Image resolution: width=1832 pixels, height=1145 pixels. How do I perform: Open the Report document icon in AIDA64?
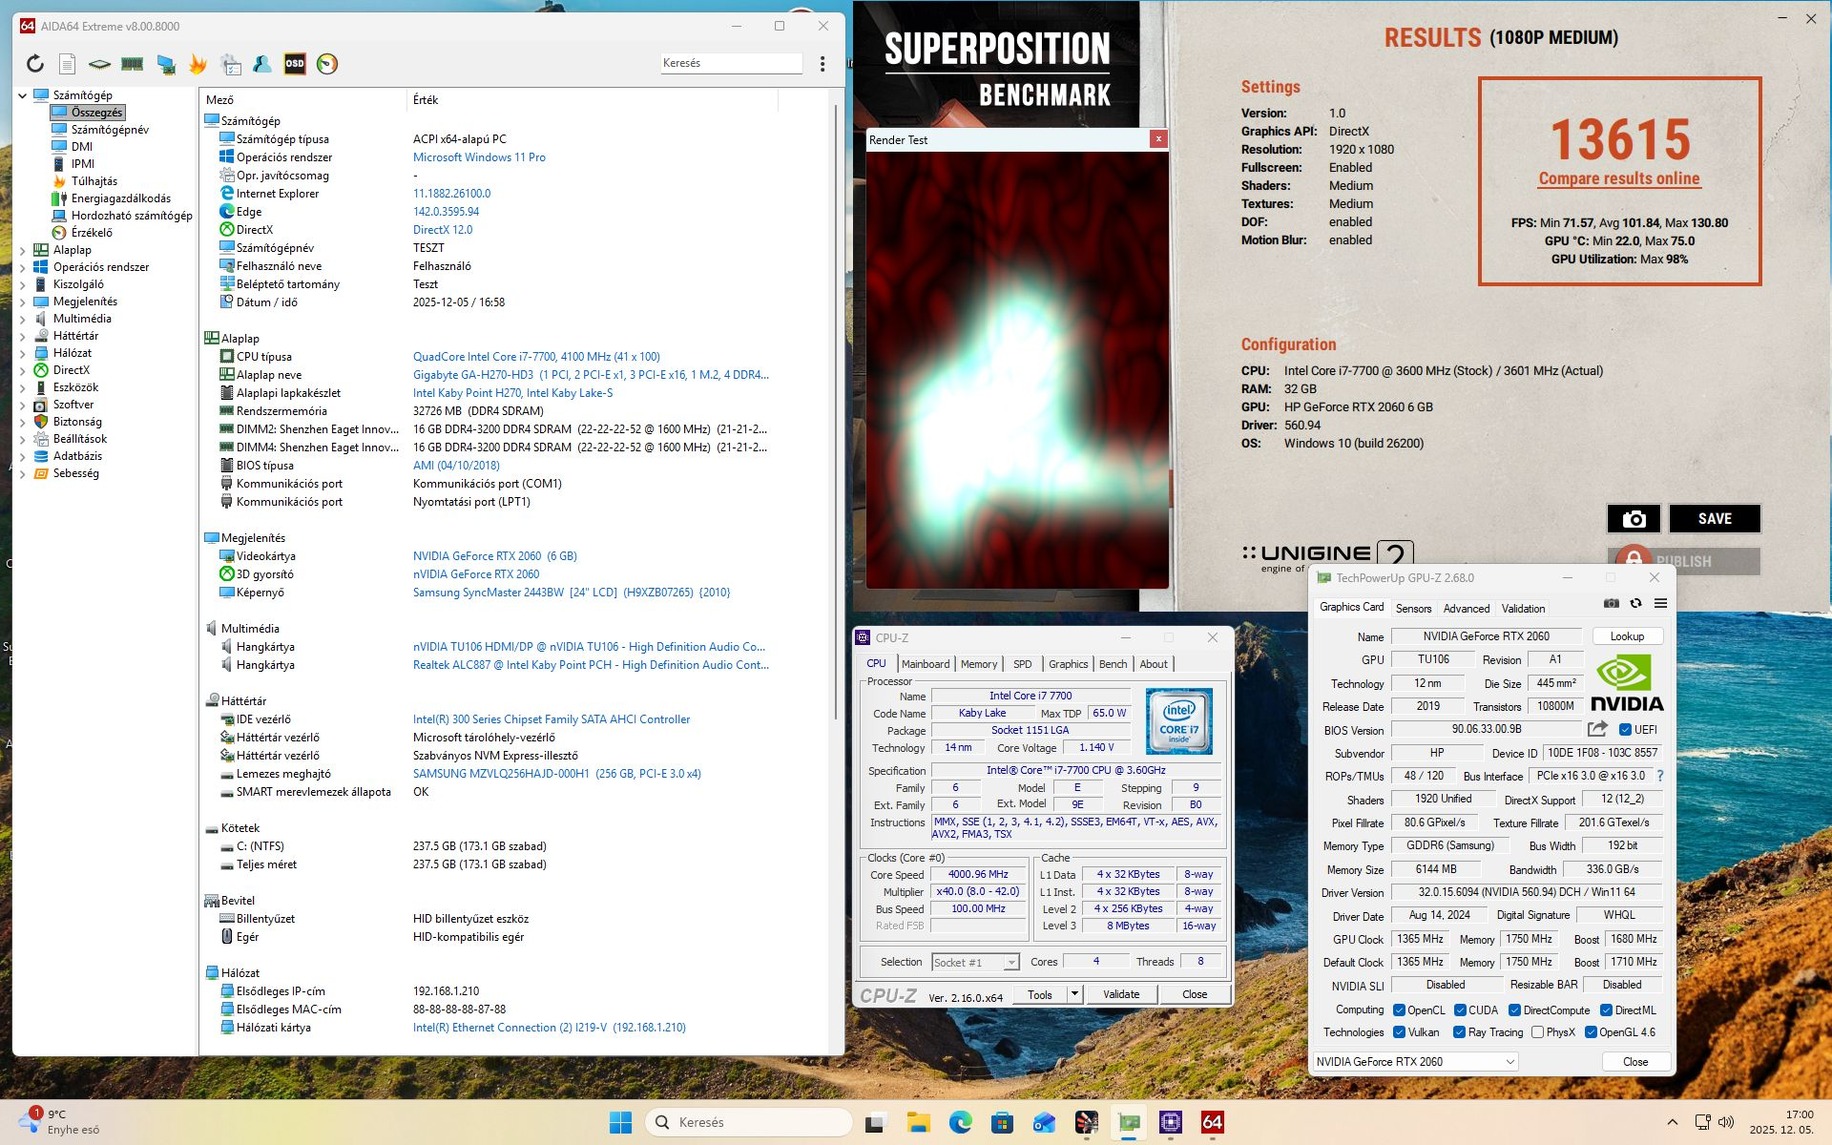(67, 64)
